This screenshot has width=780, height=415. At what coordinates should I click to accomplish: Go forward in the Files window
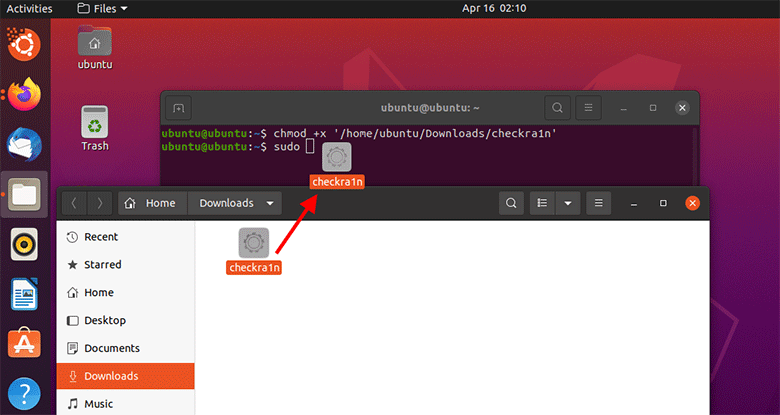click(100, 203)
